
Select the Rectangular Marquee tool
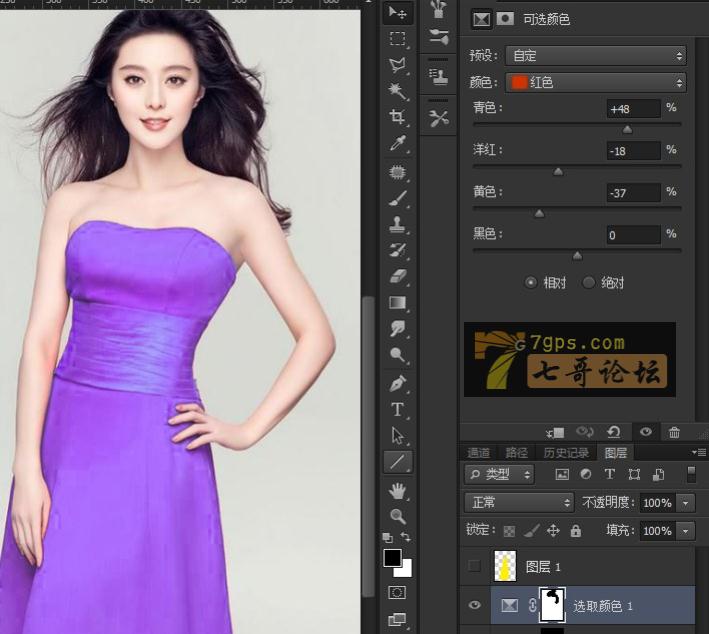tap(397, 38)
